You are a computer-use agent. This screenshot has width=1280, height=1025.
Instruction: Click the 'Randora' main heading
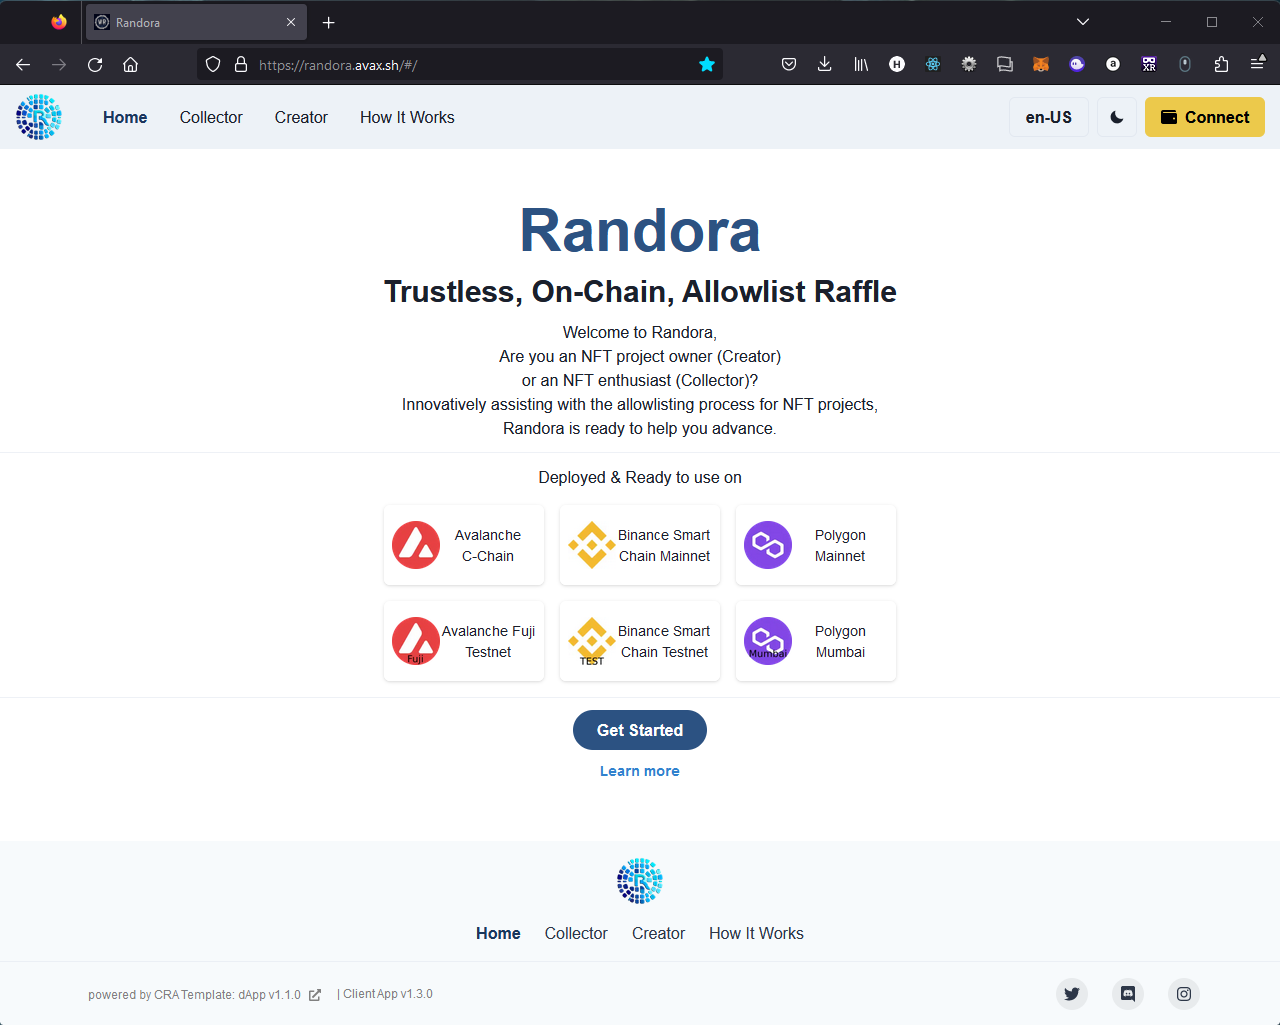coord(640,231)
